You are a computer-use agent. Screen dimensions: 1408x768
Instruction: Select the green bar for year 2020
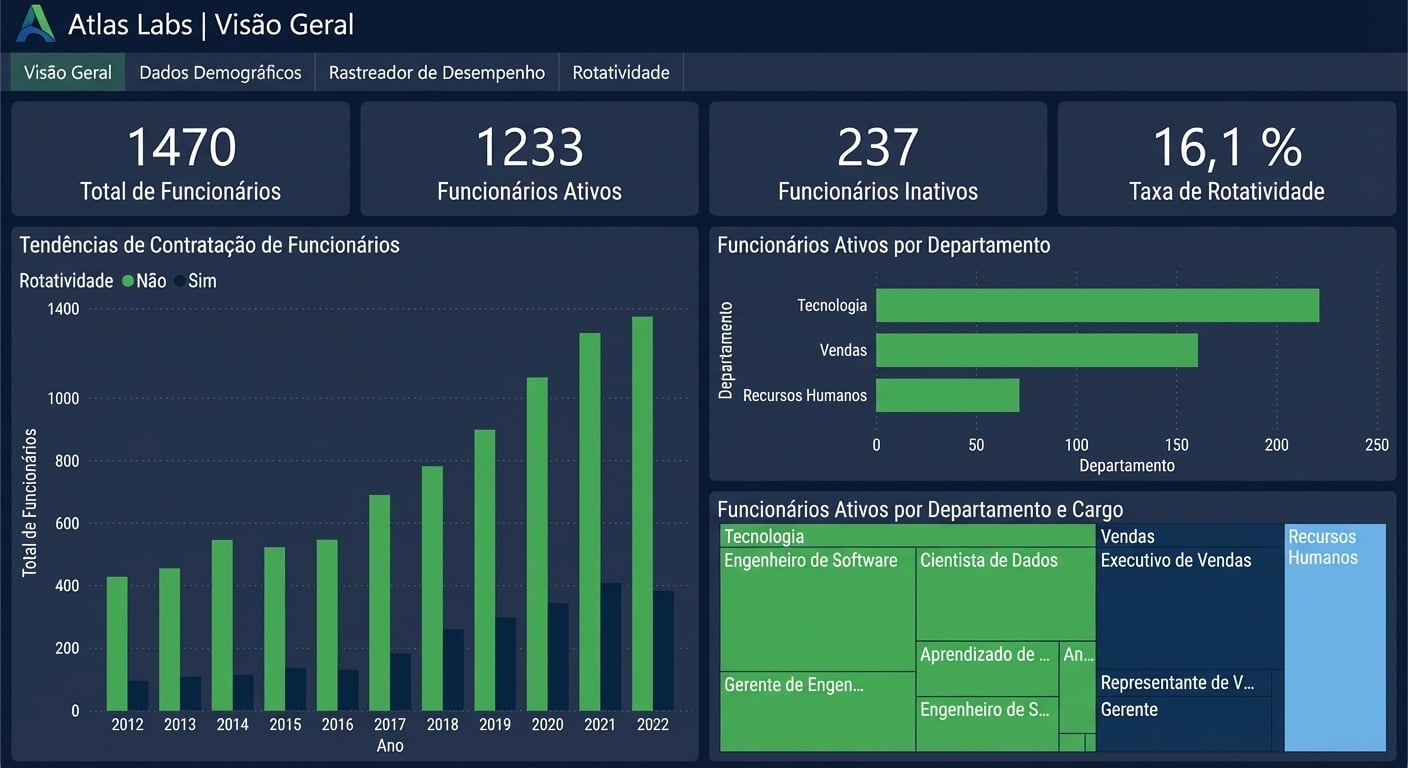pyautogui.click(x=537, y=544)
